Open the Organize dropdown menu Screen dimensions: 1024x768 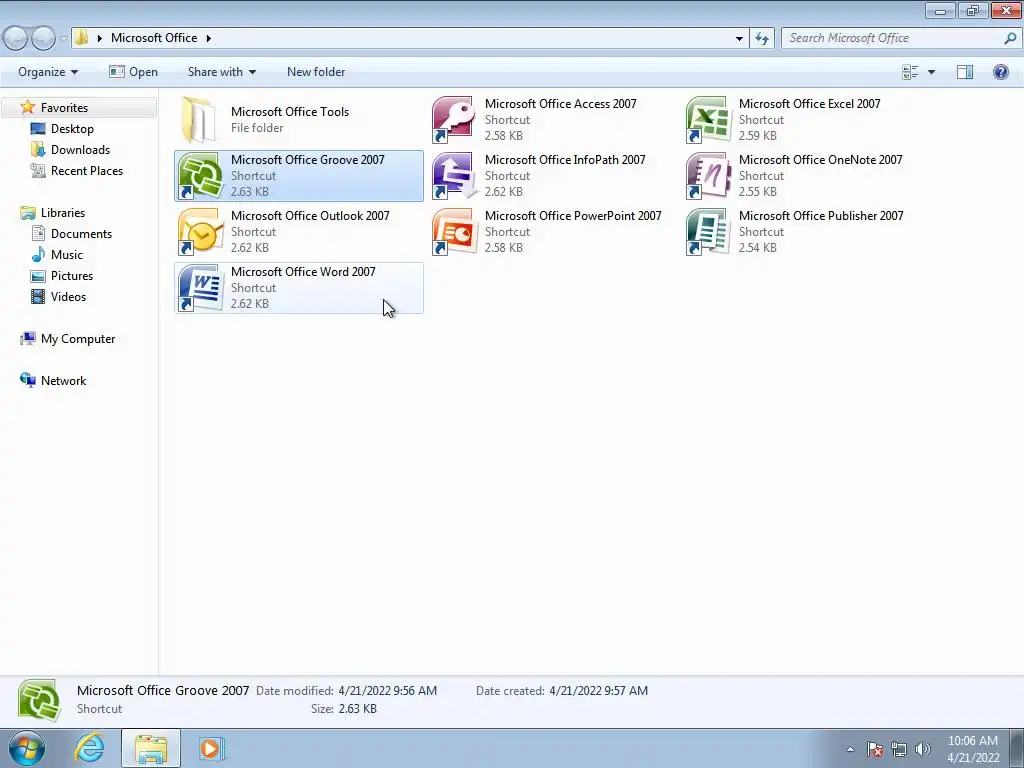tap(48, 72)
